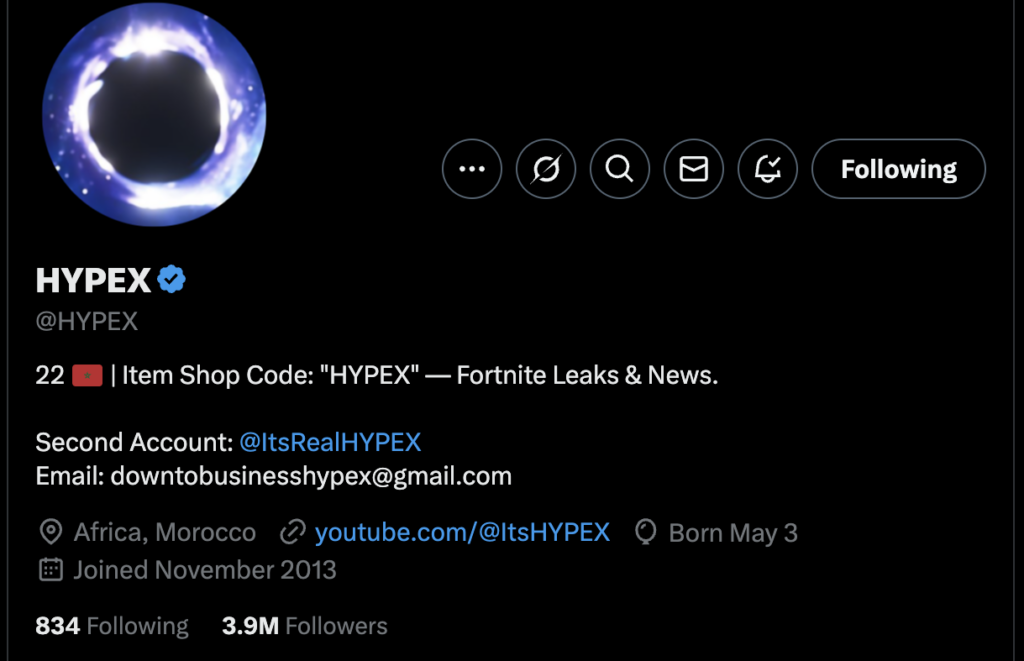View the 834 Following list
This screenshot has height=661, width=1024.
pos(112,626)
